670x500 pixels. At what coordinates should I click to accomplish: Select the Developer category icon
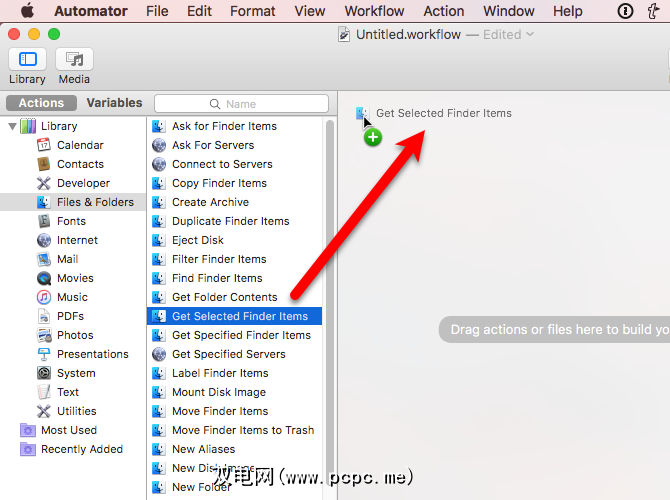pos(44,183)
